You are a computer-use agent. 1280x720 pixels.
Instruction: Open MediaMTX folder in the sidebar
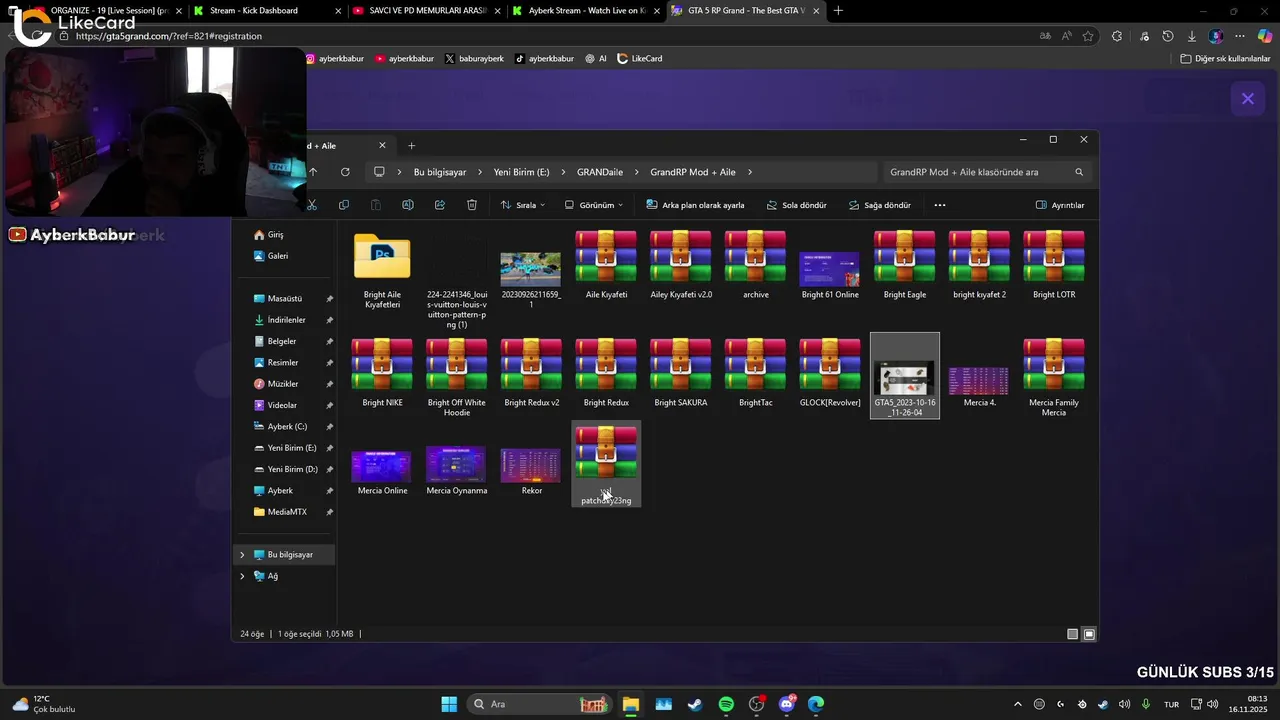tap(286, 512)
